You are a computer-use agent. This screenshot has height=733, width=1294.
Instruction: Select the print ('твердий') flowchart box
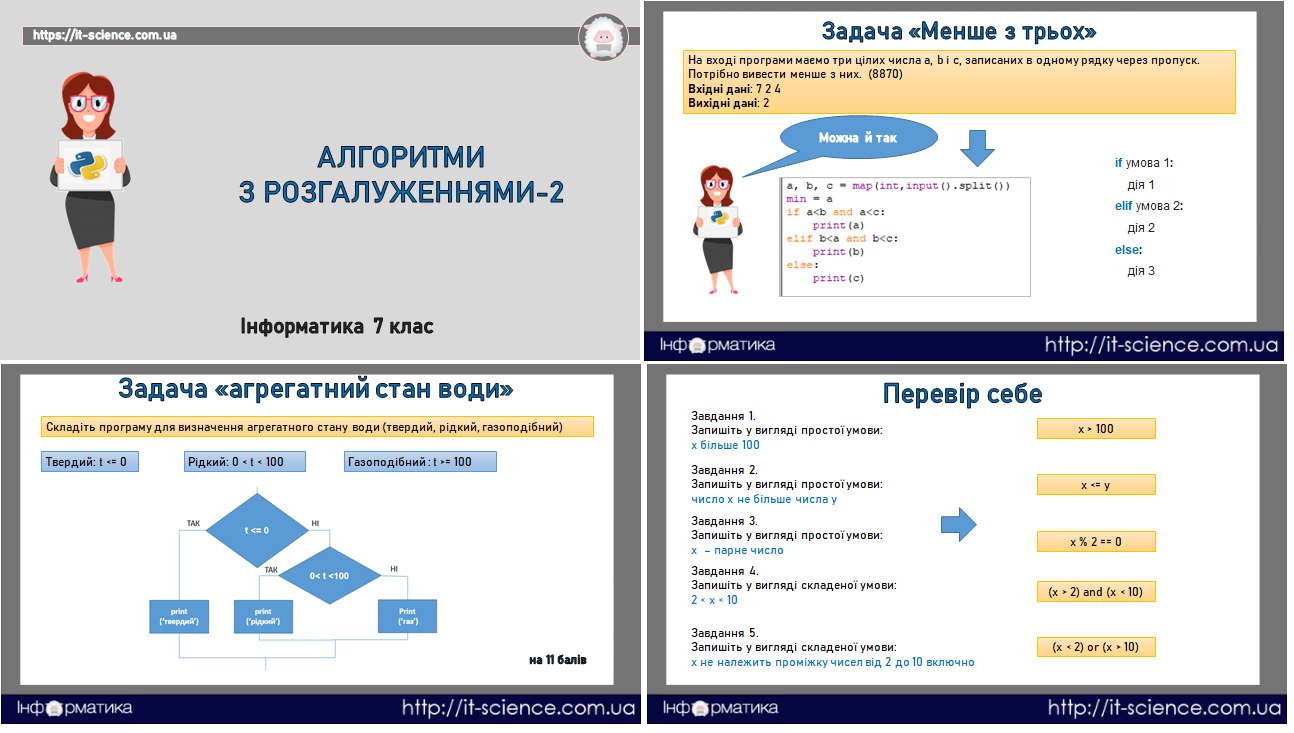click(x=180, y=616)
